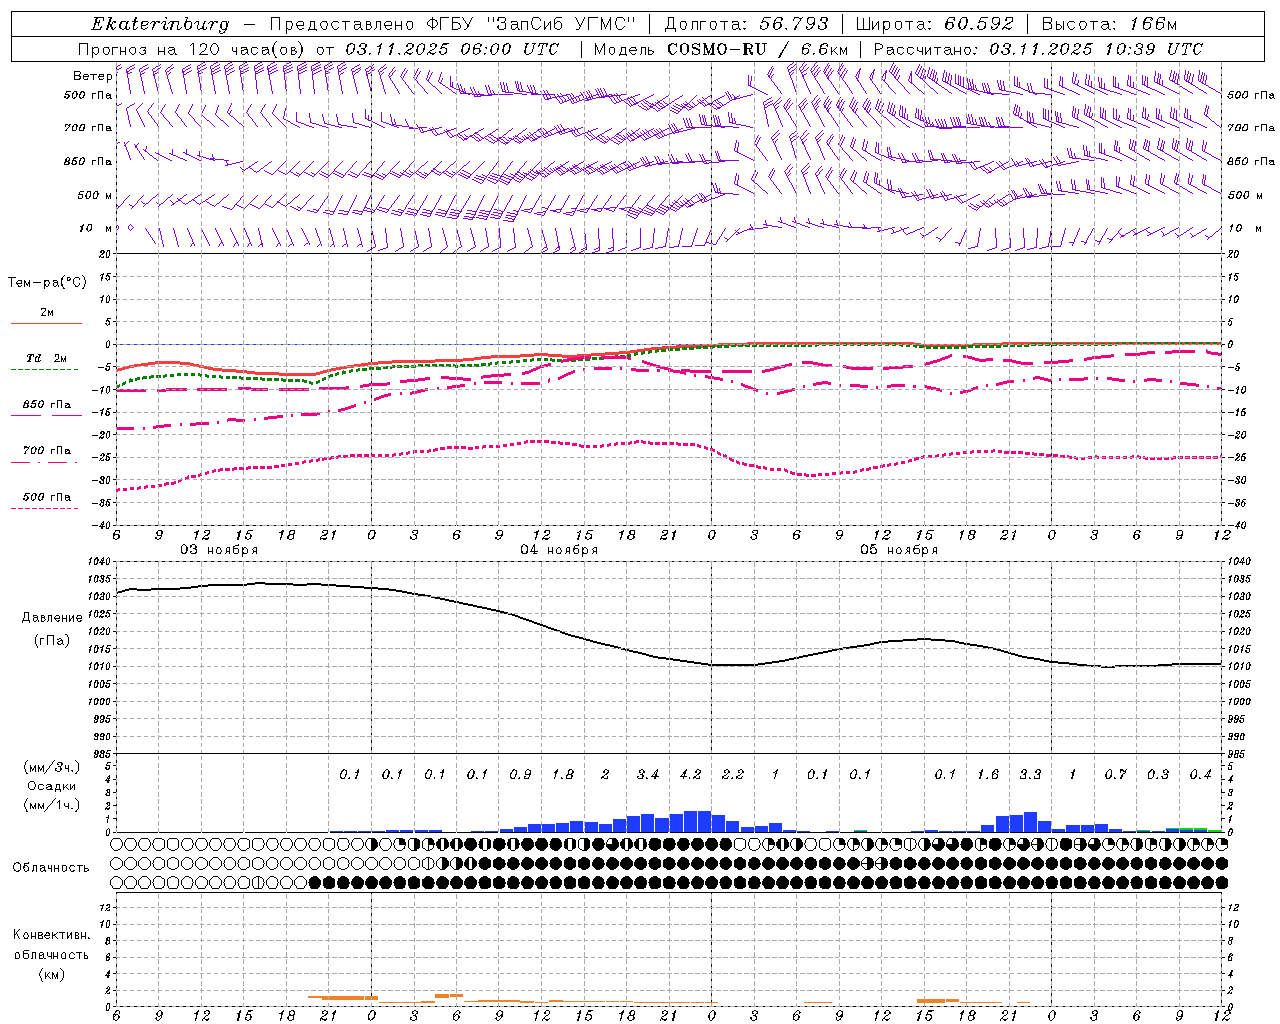The width and height of the screenshot is (1280, 1024).
Task: Click the 'Облачность' cloud cover label
Action: 51,867
